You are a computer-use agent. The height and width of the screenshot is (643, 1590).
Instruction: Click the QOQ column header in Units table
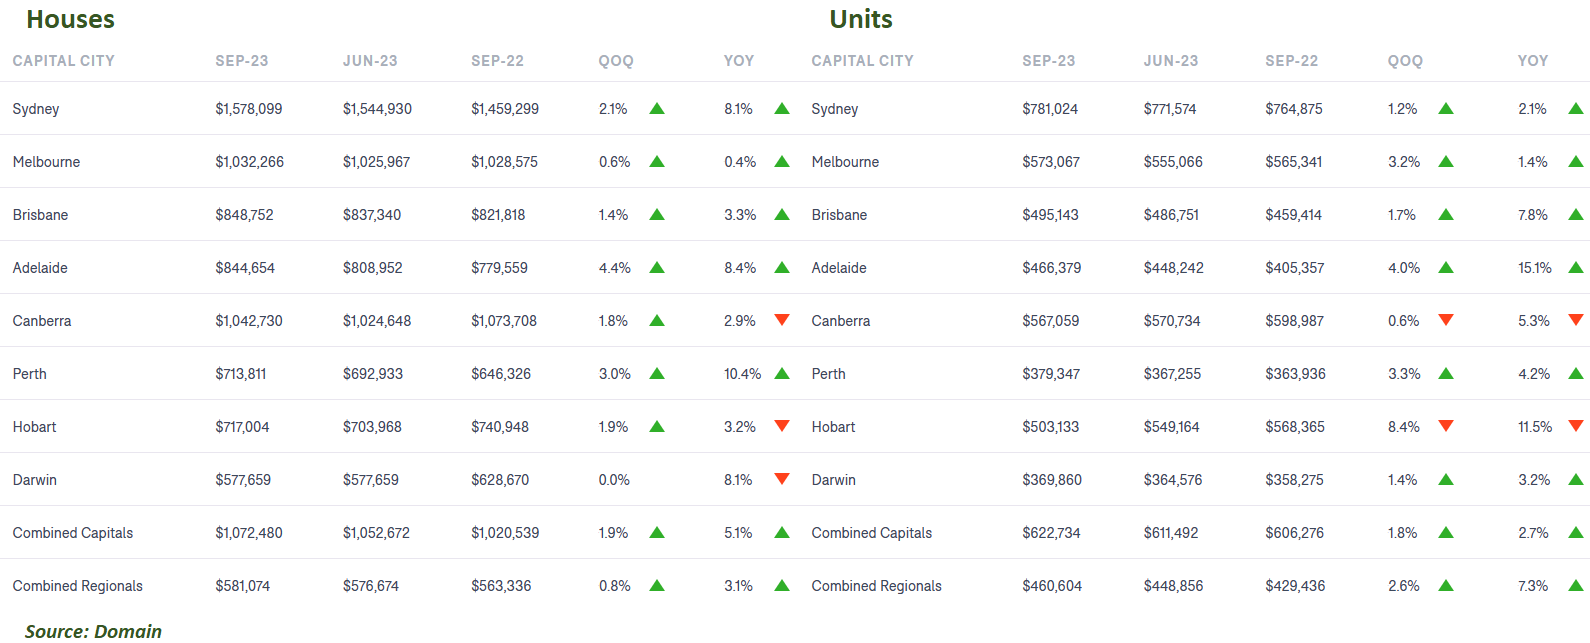coord(1405,61)
